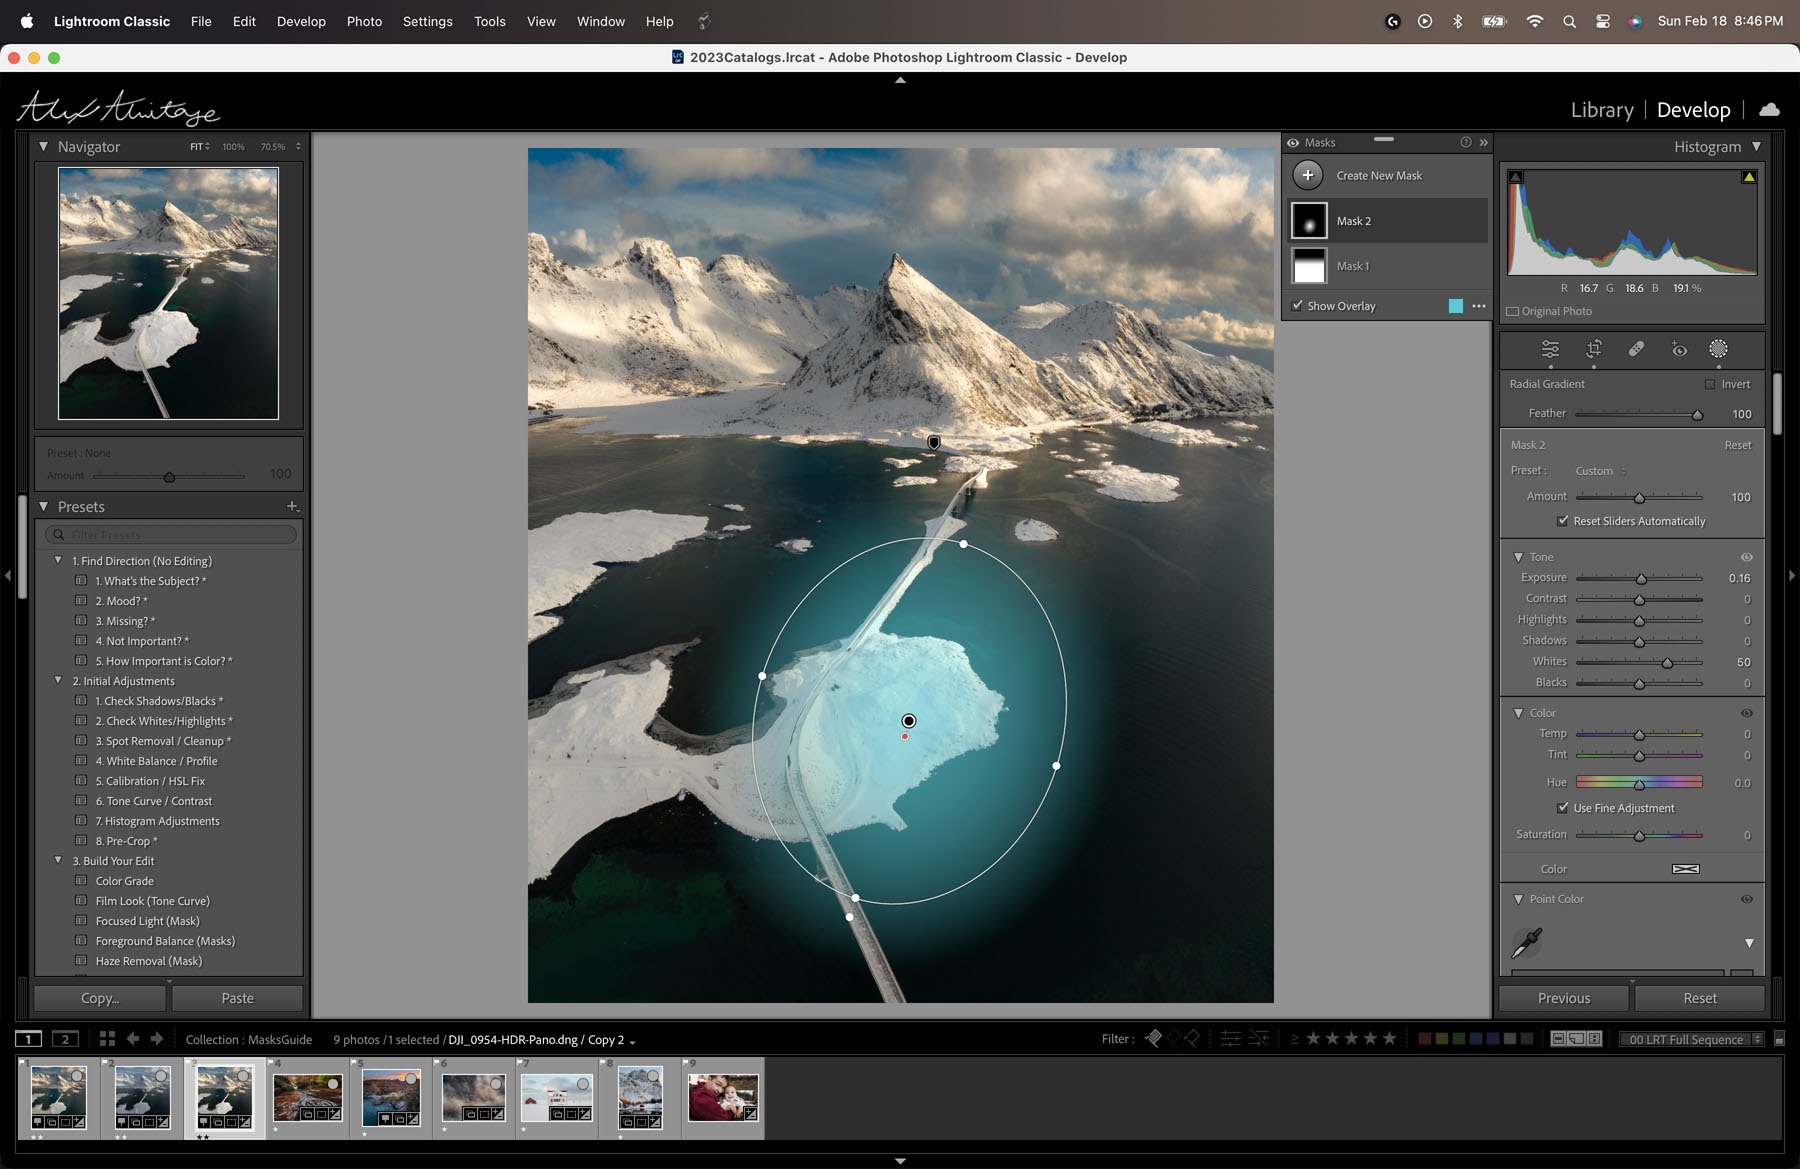Switch to the Library module
Image resolution: width=1800 pixels, height=1169 pixels.
point(1602,110)
